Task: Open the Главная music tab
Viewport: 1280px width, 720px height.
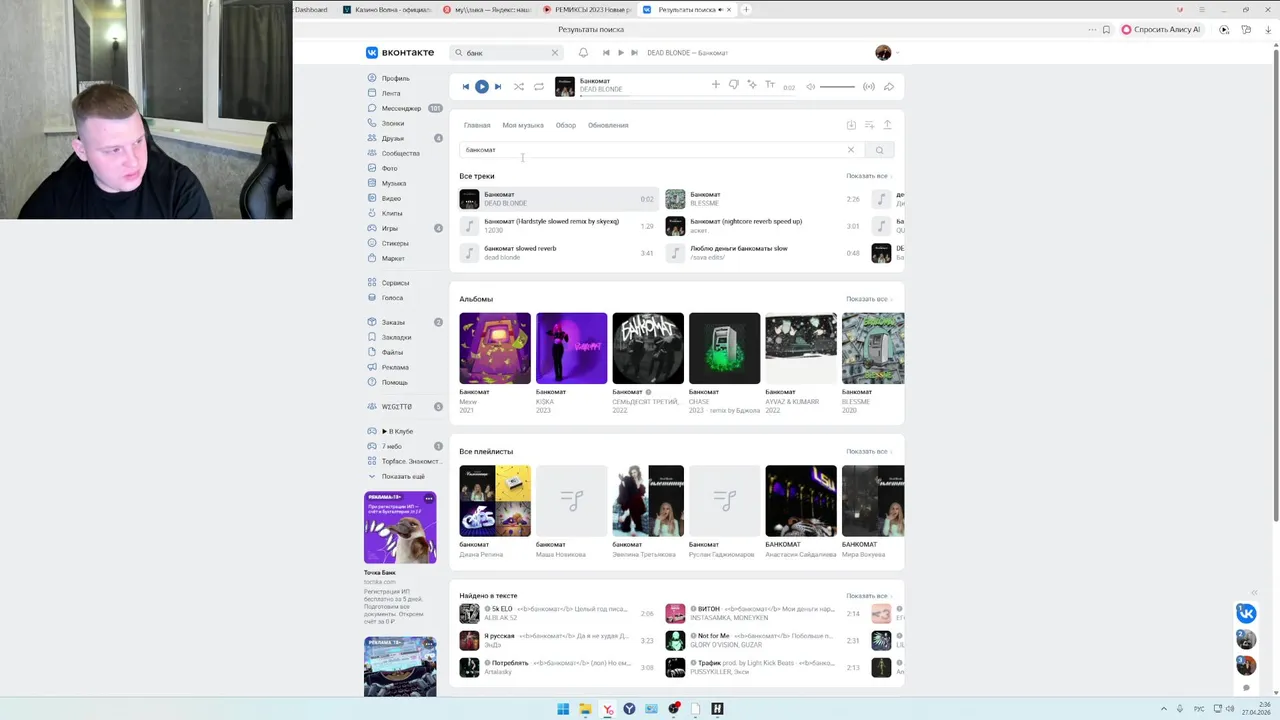Action: pyautogui.click(x=477, y=125)
